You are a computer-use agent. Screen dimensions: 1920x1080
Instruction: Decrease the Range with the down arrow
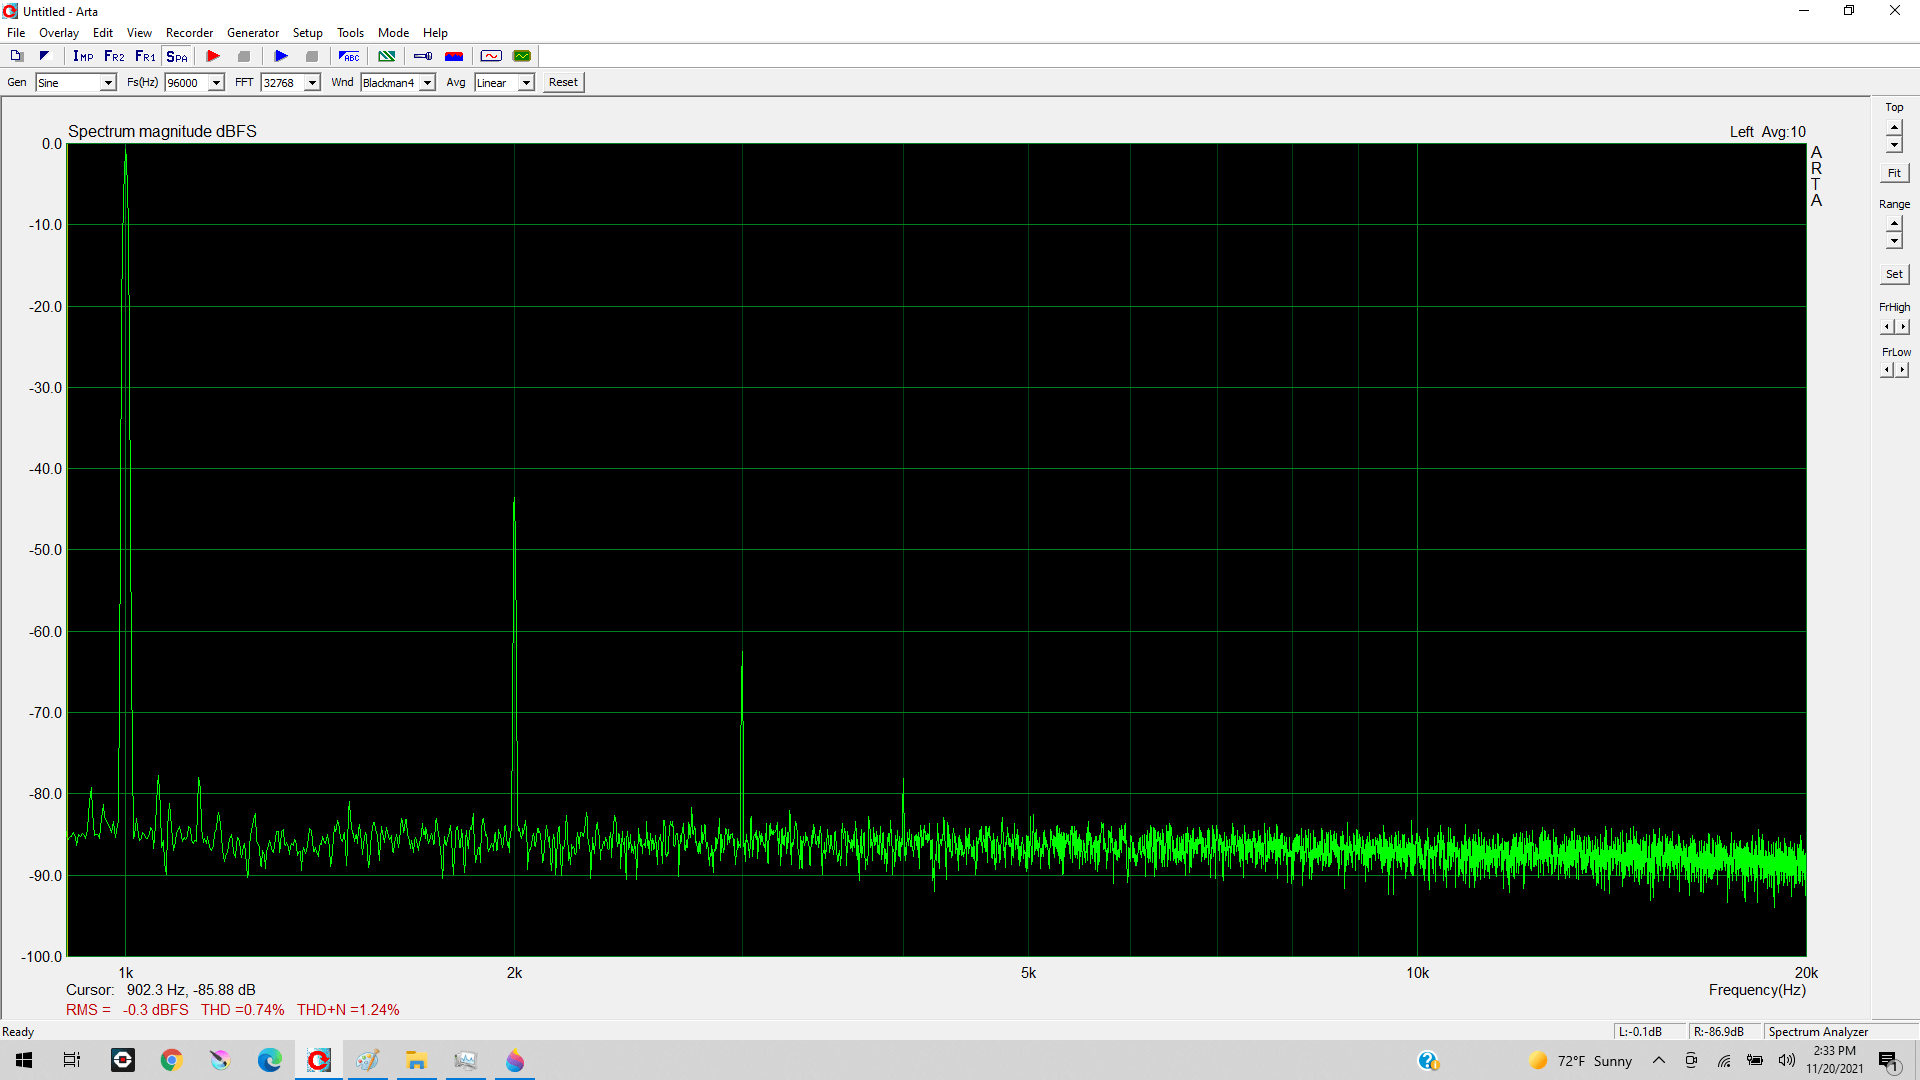point(1894,241)
